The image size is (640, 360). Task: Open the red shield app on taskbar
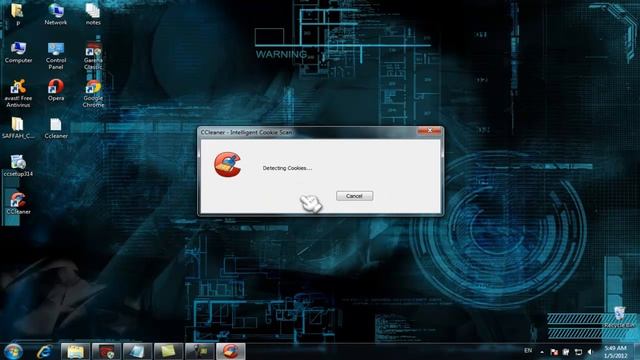106,351
